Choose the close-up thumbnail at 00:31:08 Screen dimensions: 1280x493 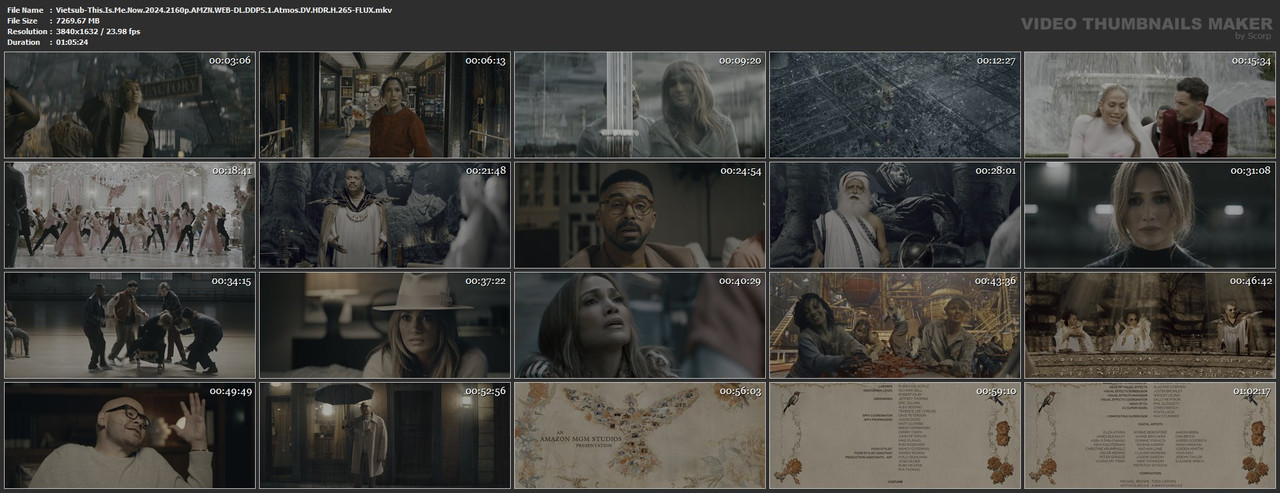(x=1150, y=215)
